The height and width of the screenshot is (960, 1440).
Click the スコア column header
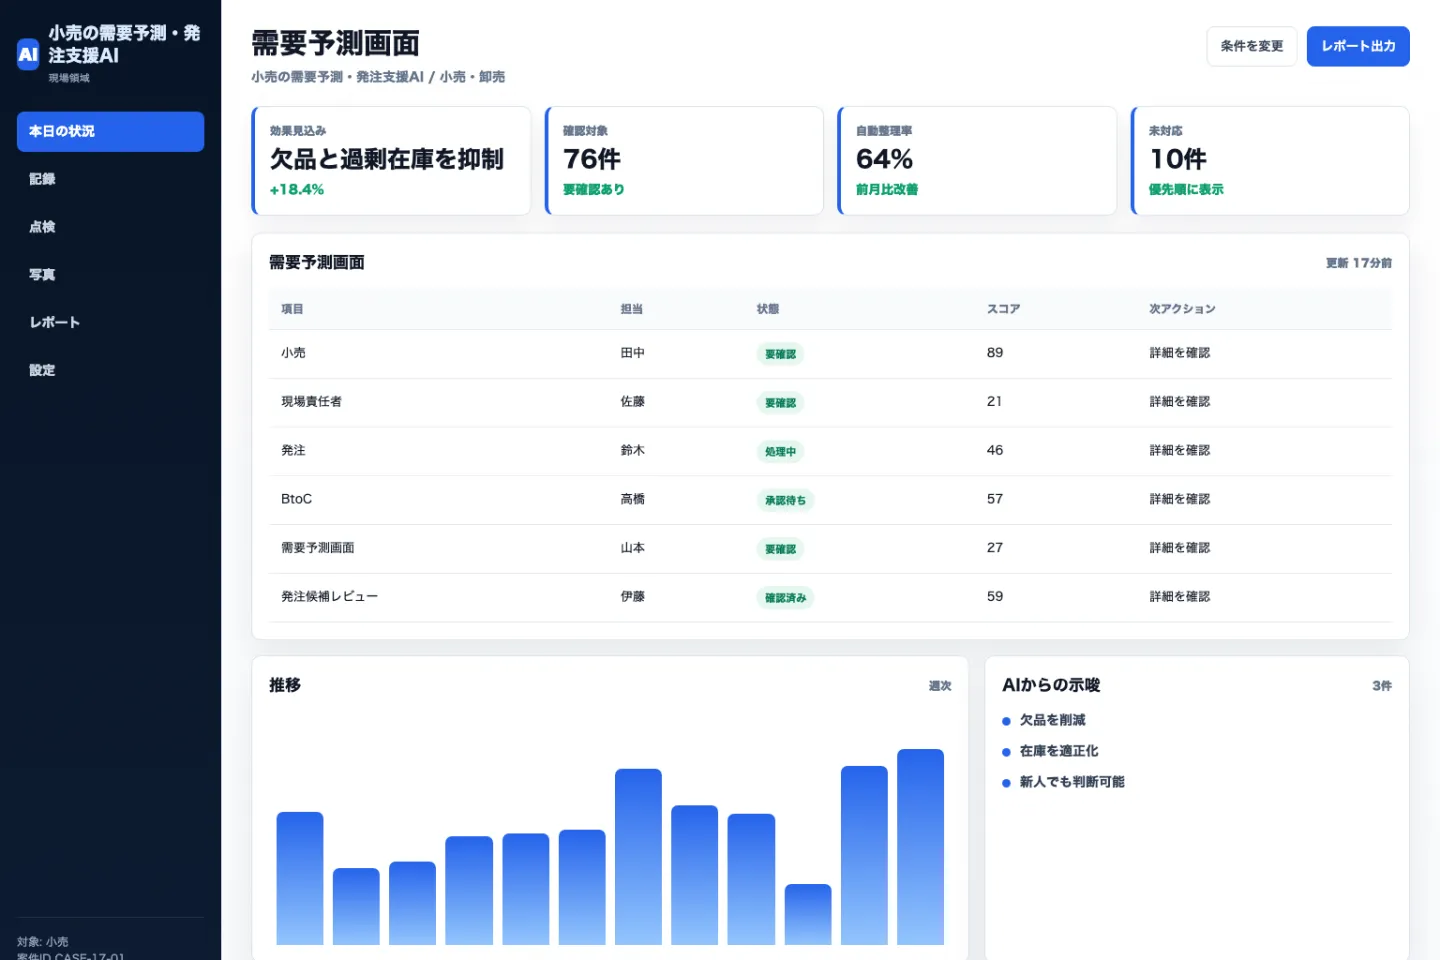1004,309
